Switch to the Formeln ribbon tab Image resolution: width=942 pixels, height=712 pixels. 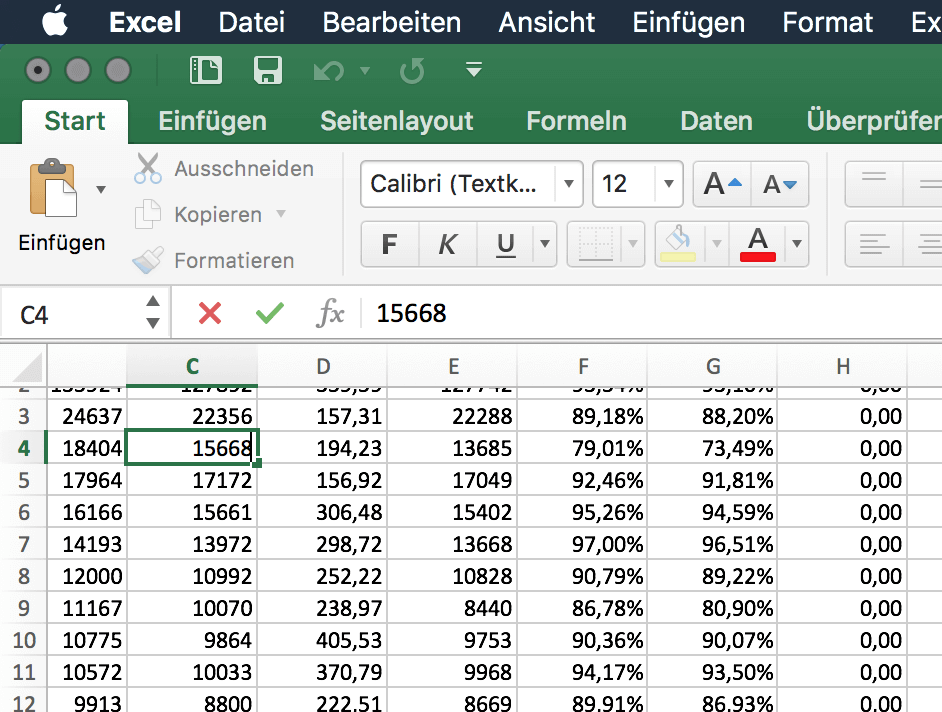coord(576,121)
